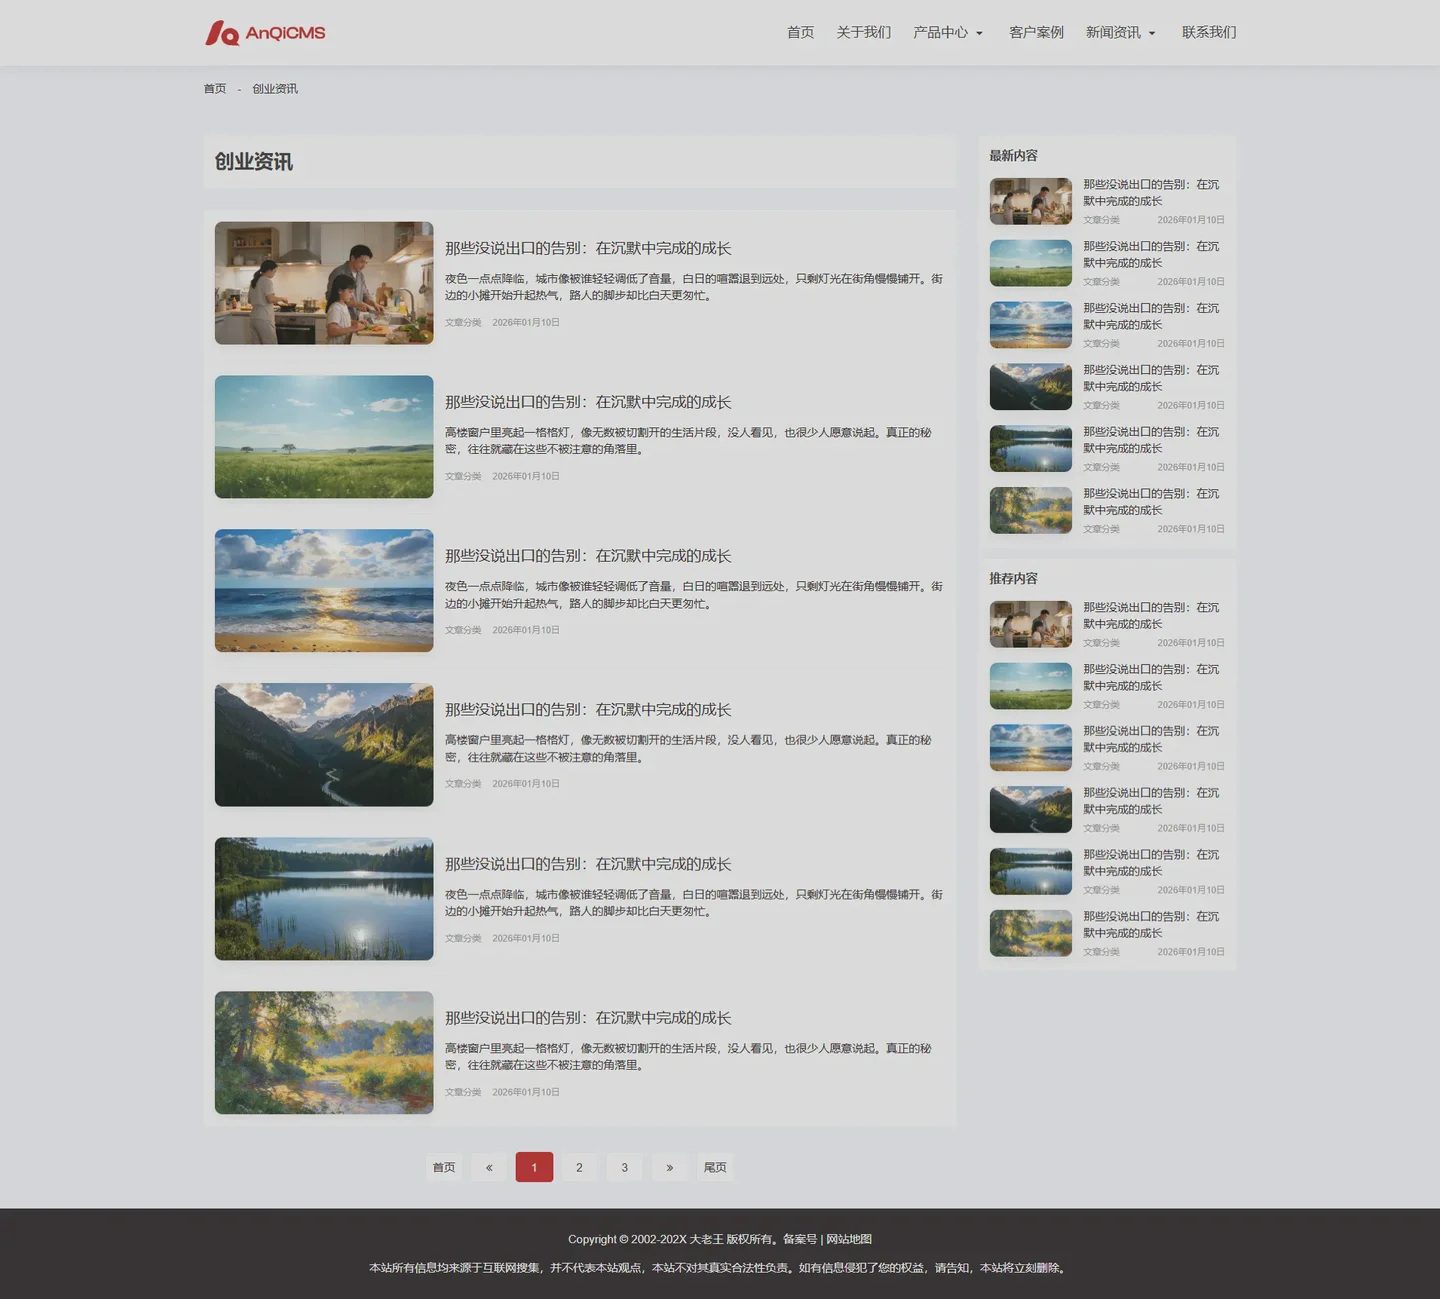Open the mountain valley article thumbnail
The width and height of the screenshot is (1440, 1299).
pos(324,745)
